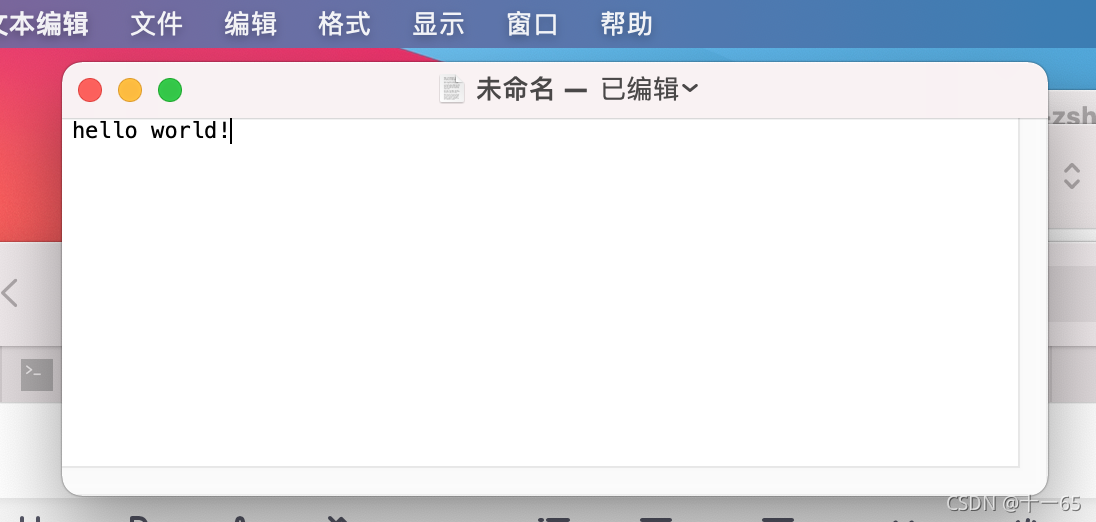Open the 窗口 menu
Image resolution: width=1096 pixels, height=522 pixels.
click(533, 24)
